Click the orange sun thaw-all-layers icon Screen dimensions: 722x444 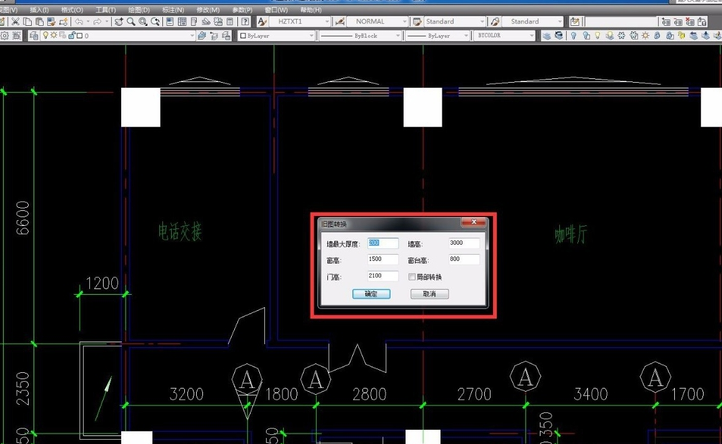click(645, 35)
